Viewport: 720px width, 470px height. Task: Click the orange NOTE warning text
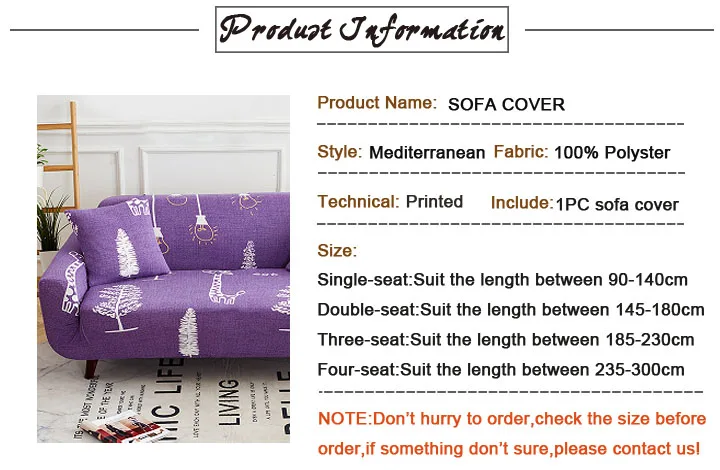512,433
